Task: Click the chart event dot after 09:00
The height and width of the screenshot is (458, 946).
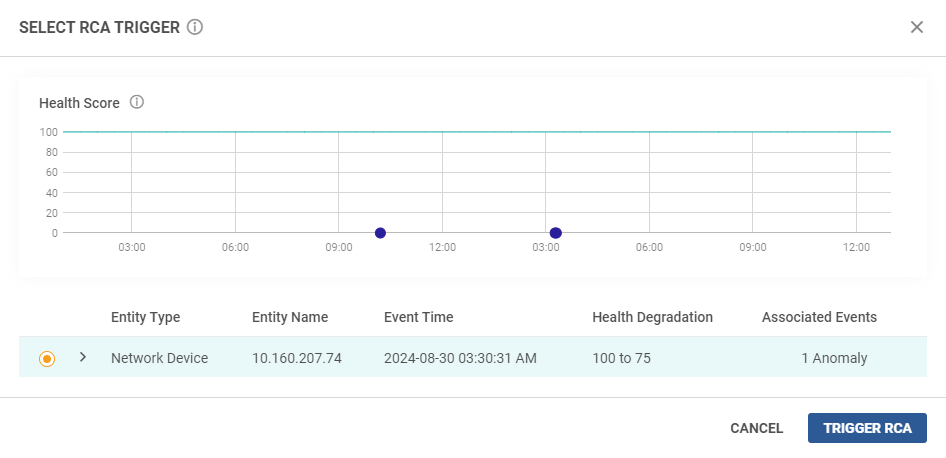Action: (380, 233)
